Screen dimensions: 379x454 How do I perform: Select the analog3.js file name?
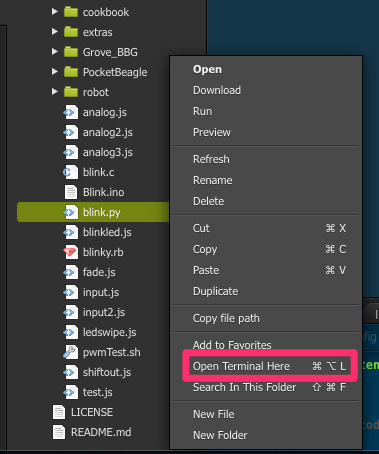pos(108,153)
